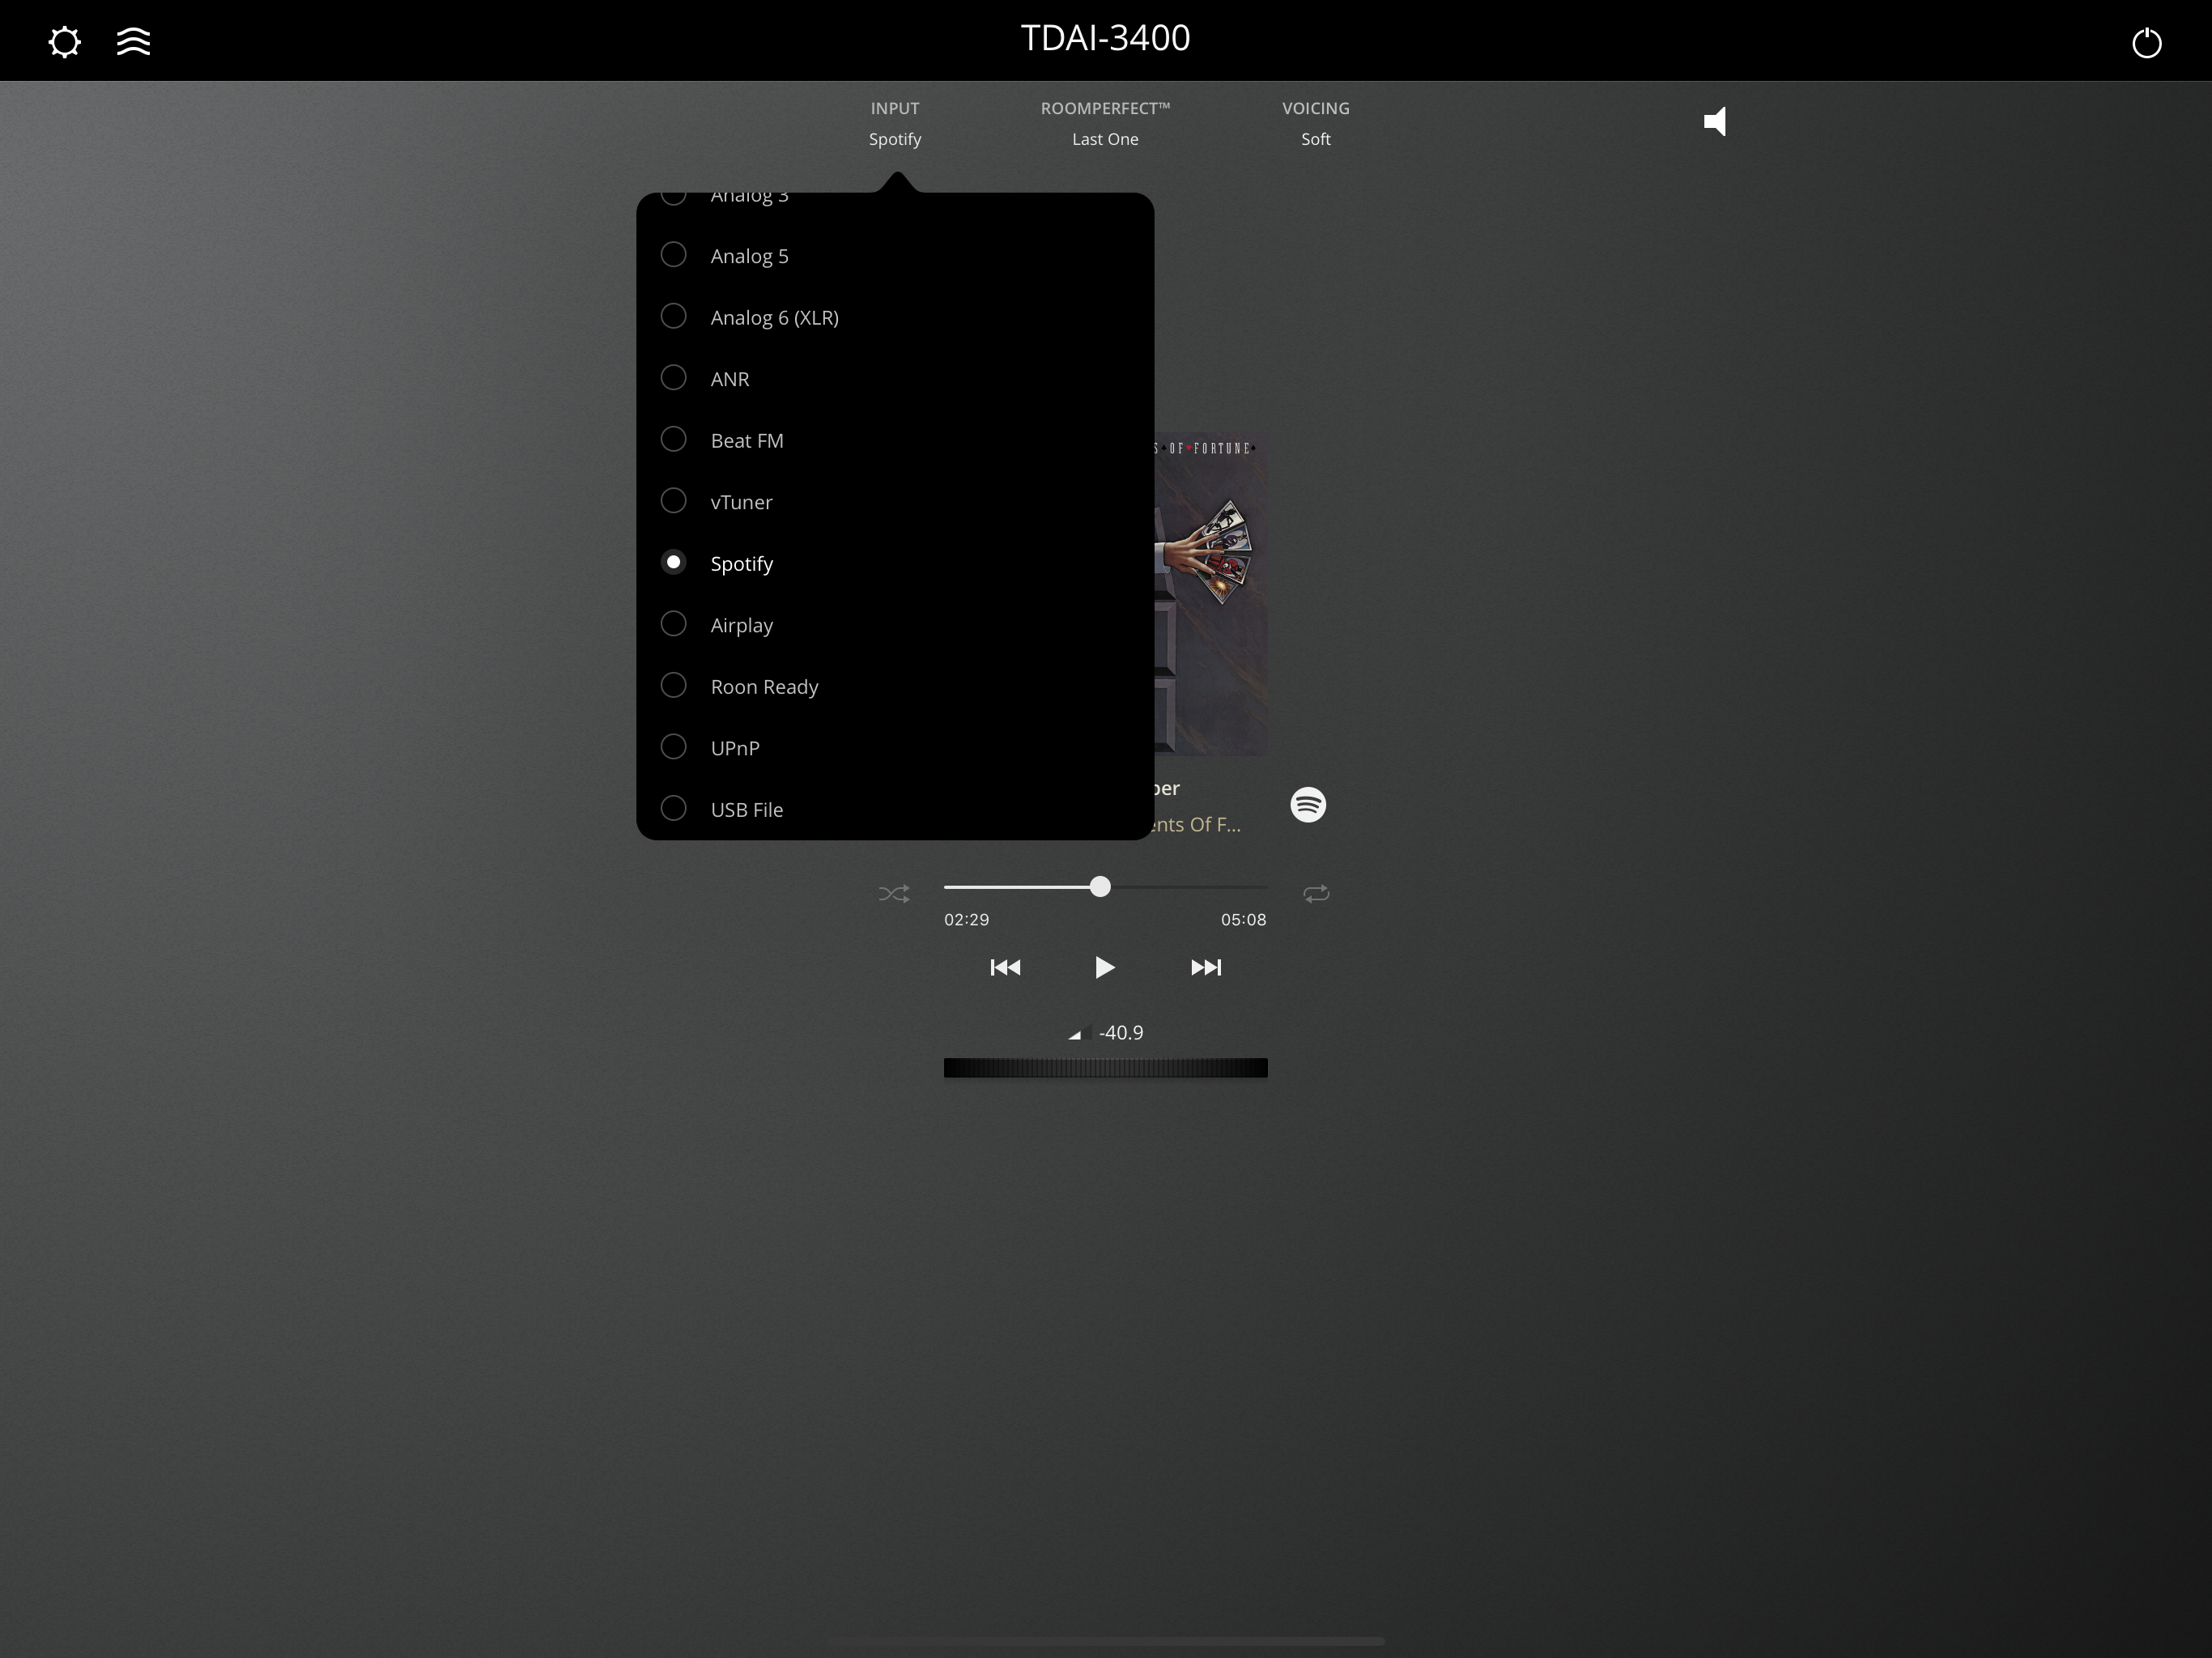The width and height of the screenshot is (2212, 1658).
Task: Open the settings gear icon
Action: click(65, 42)
